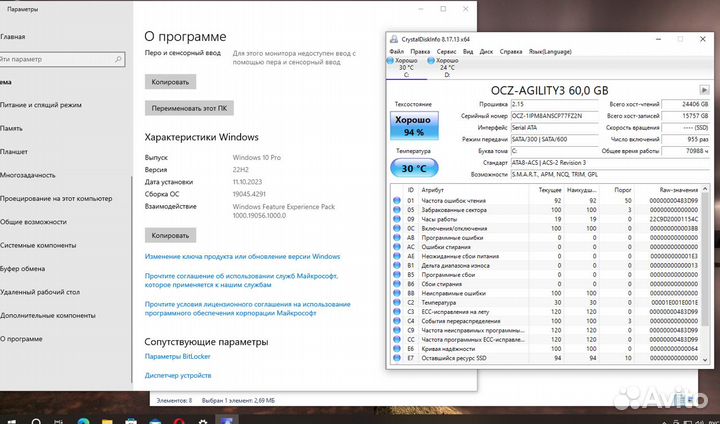The image size is (720, 424).
Task: Click the status orb for B5 Программные сбои
Action: (397, 275)
